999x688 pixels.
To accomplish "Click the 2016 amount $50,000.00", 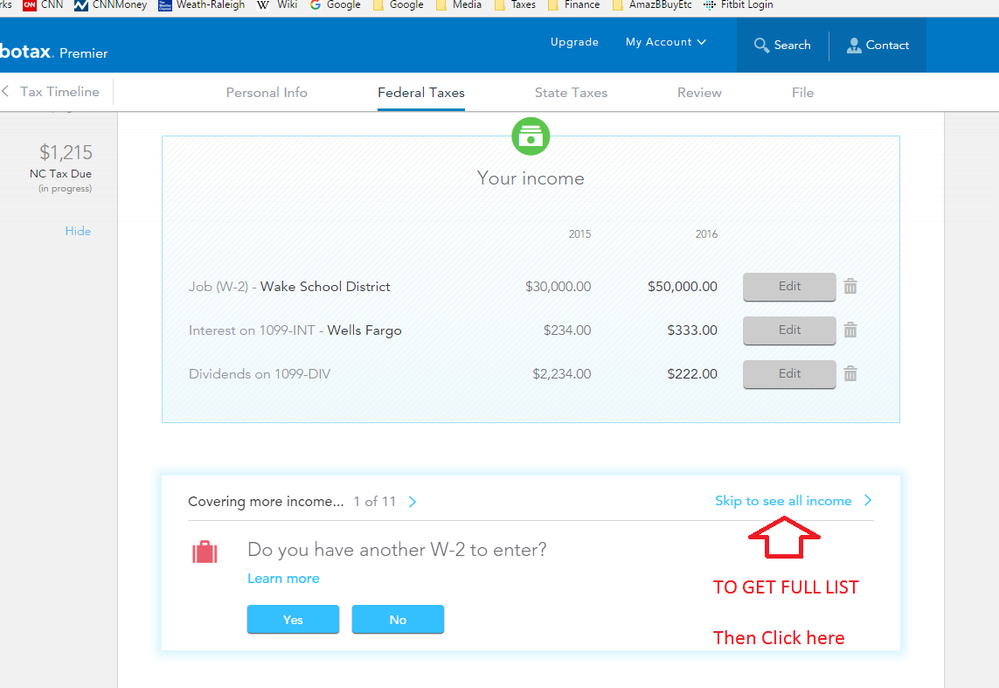I will (x=682, y=287).
